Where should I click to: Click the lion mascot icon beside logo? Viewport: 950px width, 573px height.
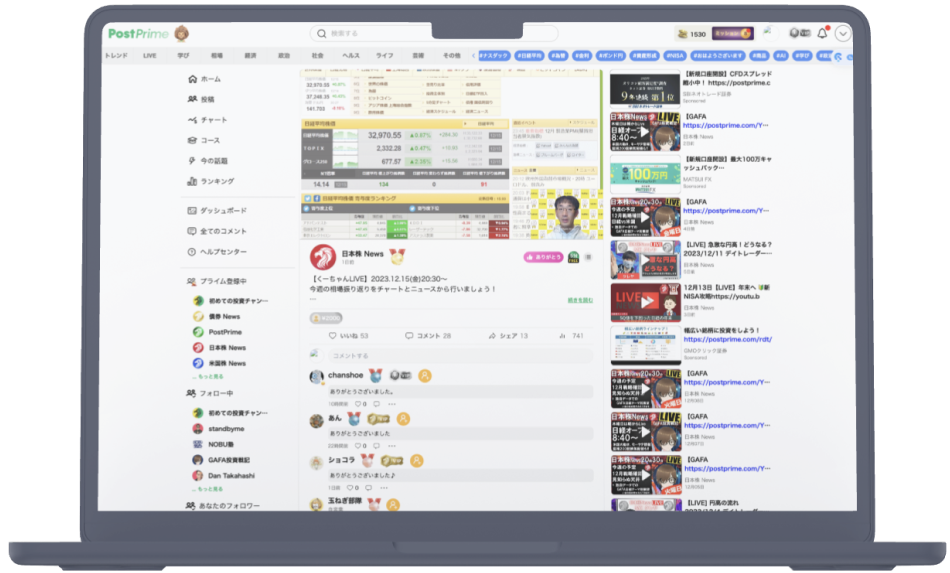pyautogui.click(x=181, y=33)
